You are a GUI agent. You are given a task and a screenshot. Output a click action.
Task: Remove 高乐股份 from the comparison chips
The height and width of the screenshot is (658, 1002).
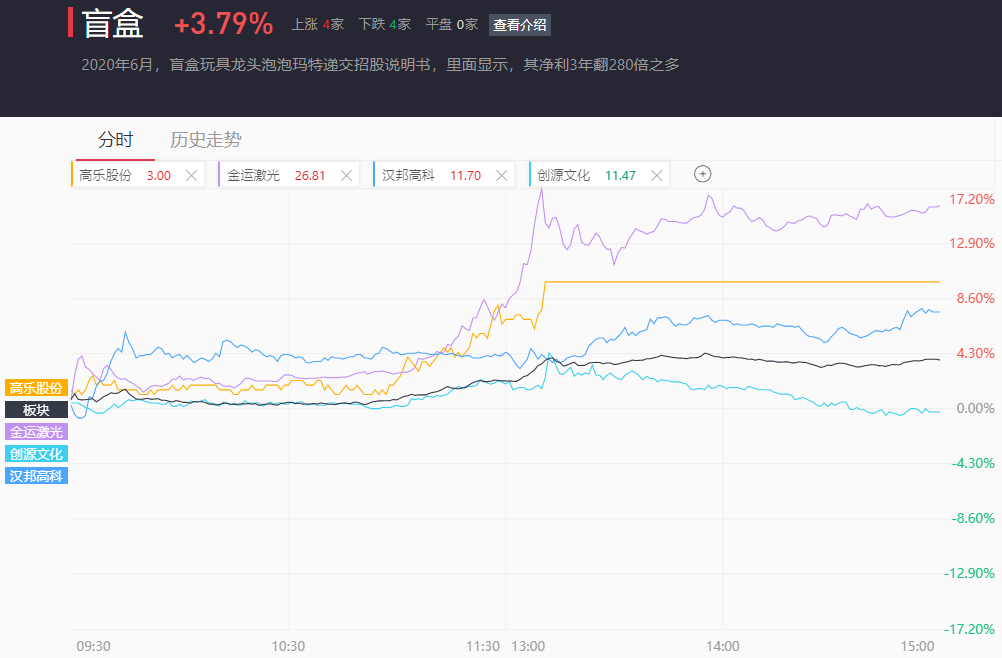point(191,175)
